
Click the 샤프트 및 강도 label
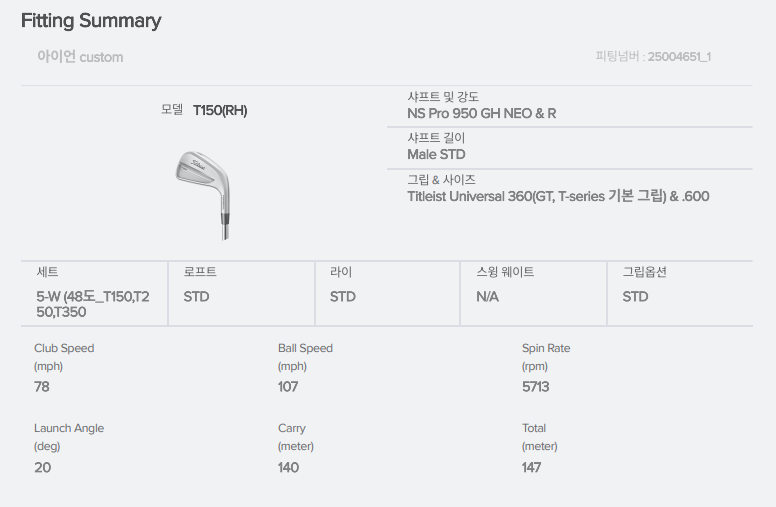[443, 97]
